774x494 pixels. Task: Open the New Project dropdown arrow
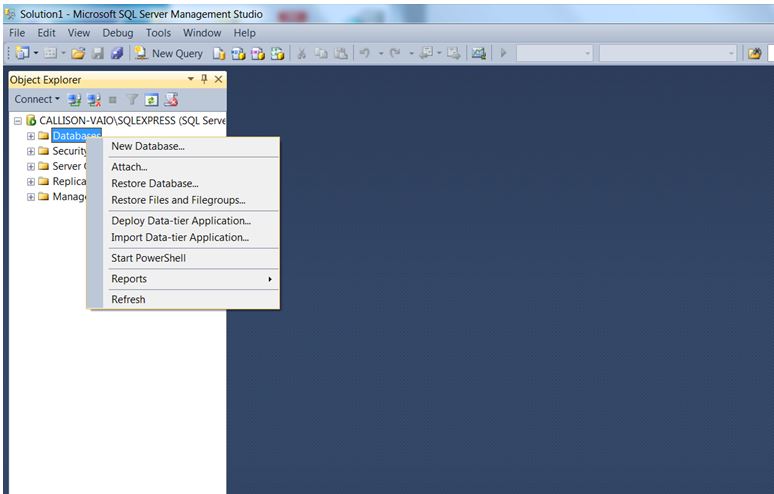tap(36, 53)
